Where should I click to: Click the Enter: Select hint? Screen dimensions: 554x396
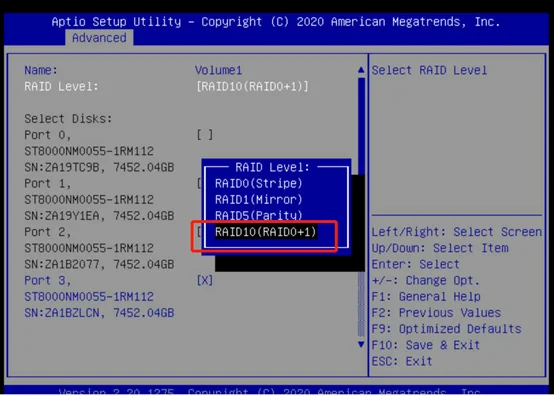tap(416, 264)
